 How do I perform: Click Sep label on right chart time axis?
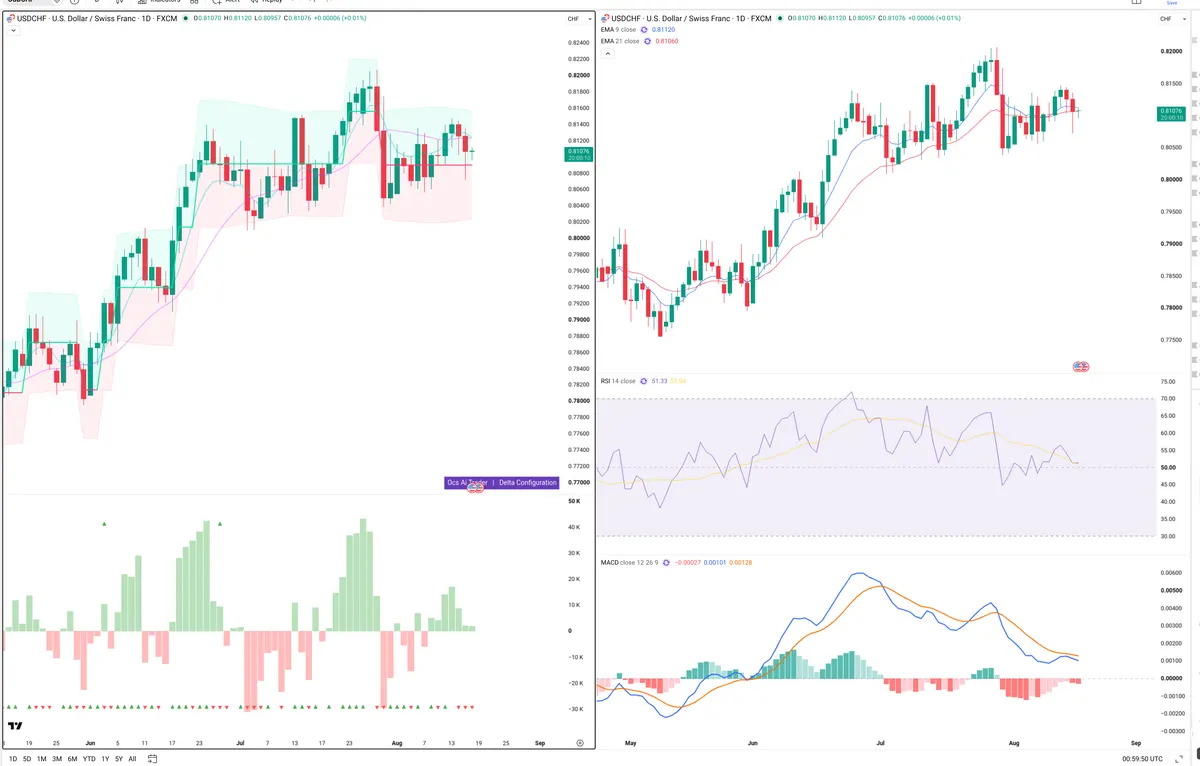tap(1136, 744)
